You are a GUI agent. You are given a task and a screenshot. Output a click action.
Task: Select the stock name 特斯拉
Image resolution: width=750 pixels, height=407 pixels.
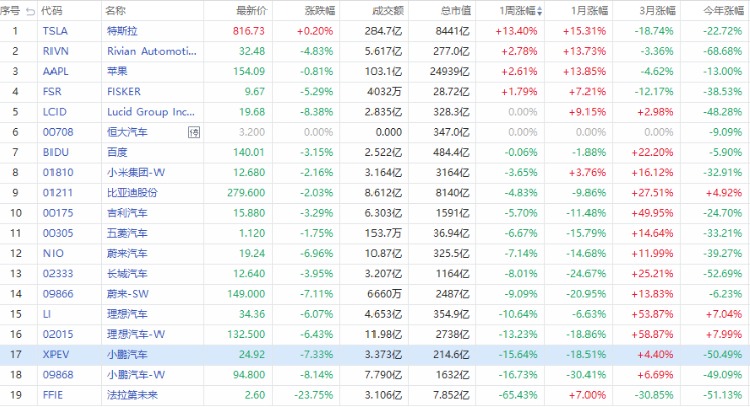(122, 31)
